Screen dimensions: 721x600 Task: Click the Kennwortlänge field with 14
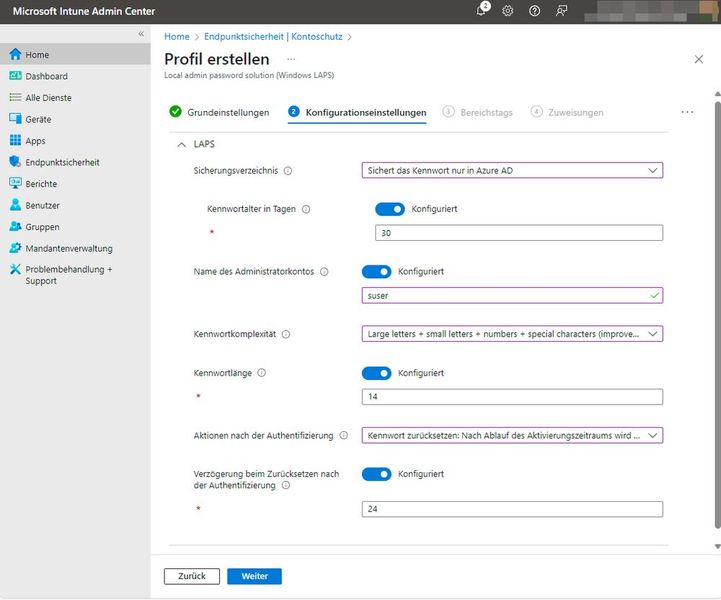[512, 396]
